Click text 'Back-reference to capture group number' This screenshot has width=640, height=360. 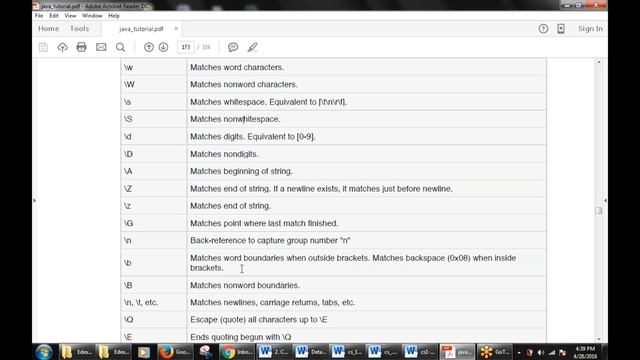pos(264,240)
